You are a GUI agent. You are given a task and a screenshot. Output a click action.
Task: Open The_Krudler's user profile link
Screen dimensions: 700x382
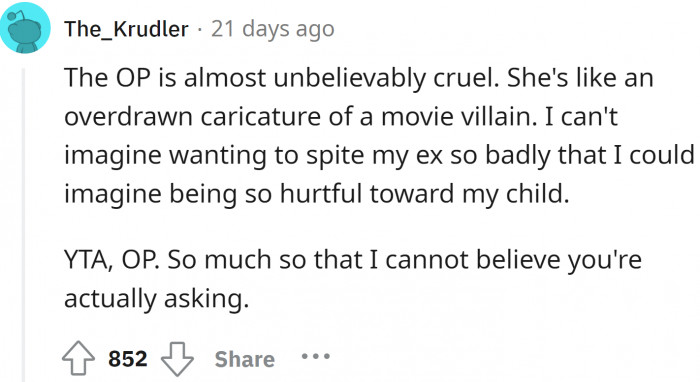pos(126,29)
